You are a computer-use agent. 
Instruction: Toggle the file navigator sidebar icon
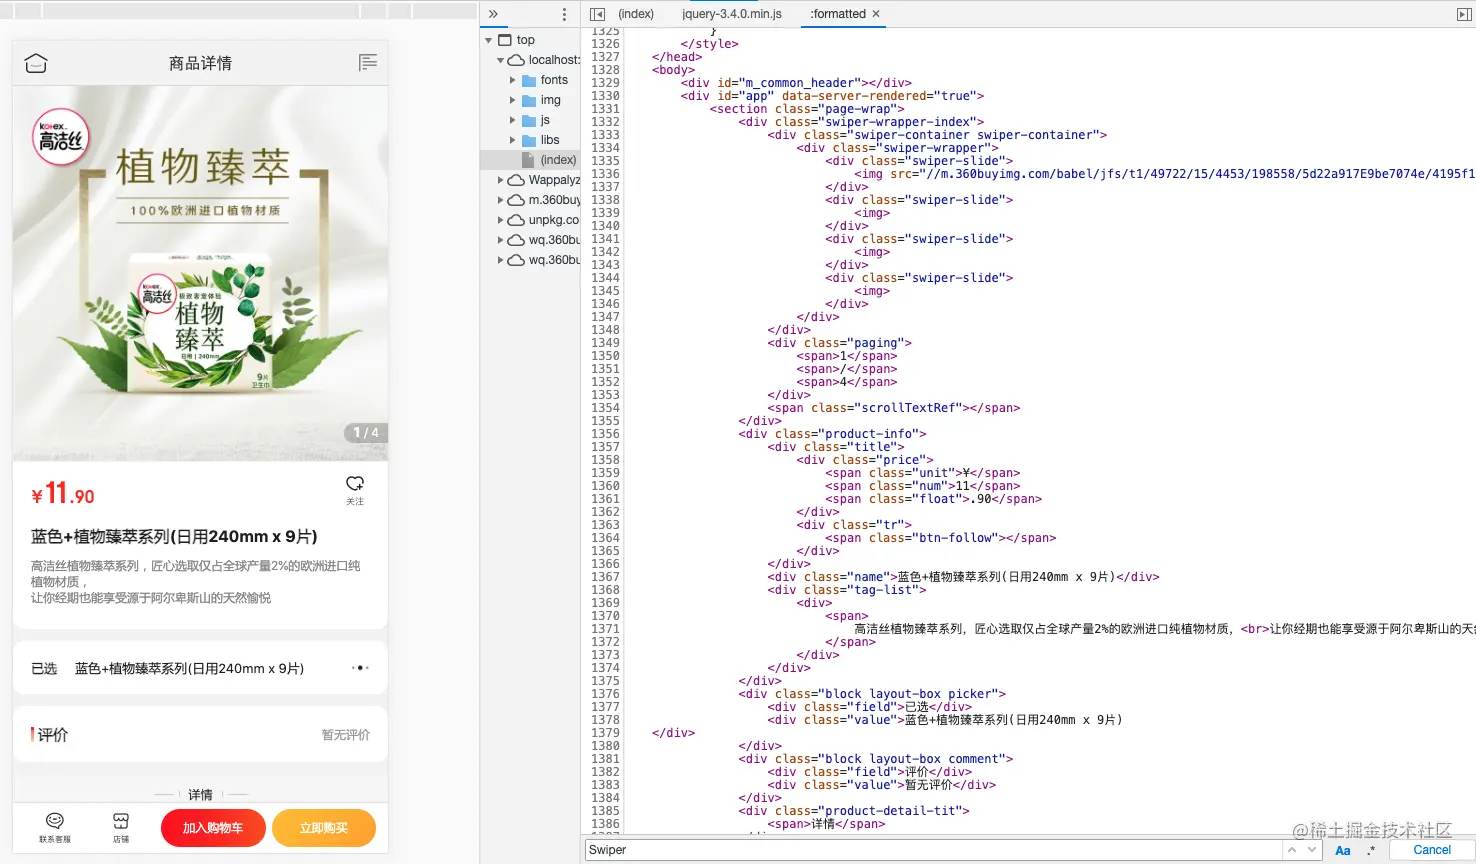[597, 14]
